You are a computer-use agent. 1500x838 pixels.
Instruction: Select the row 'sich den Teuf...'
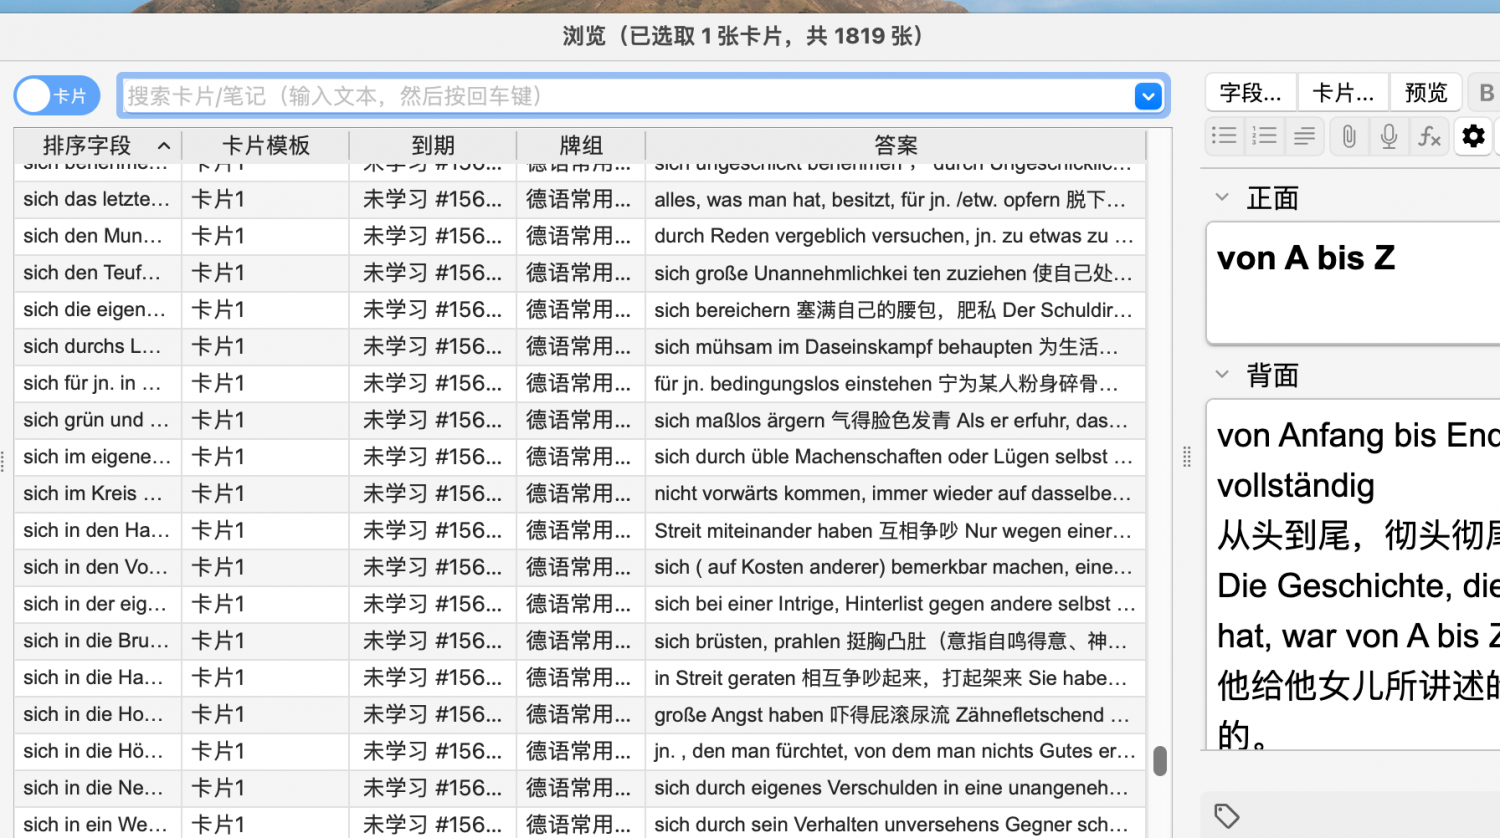pos(580,273)
